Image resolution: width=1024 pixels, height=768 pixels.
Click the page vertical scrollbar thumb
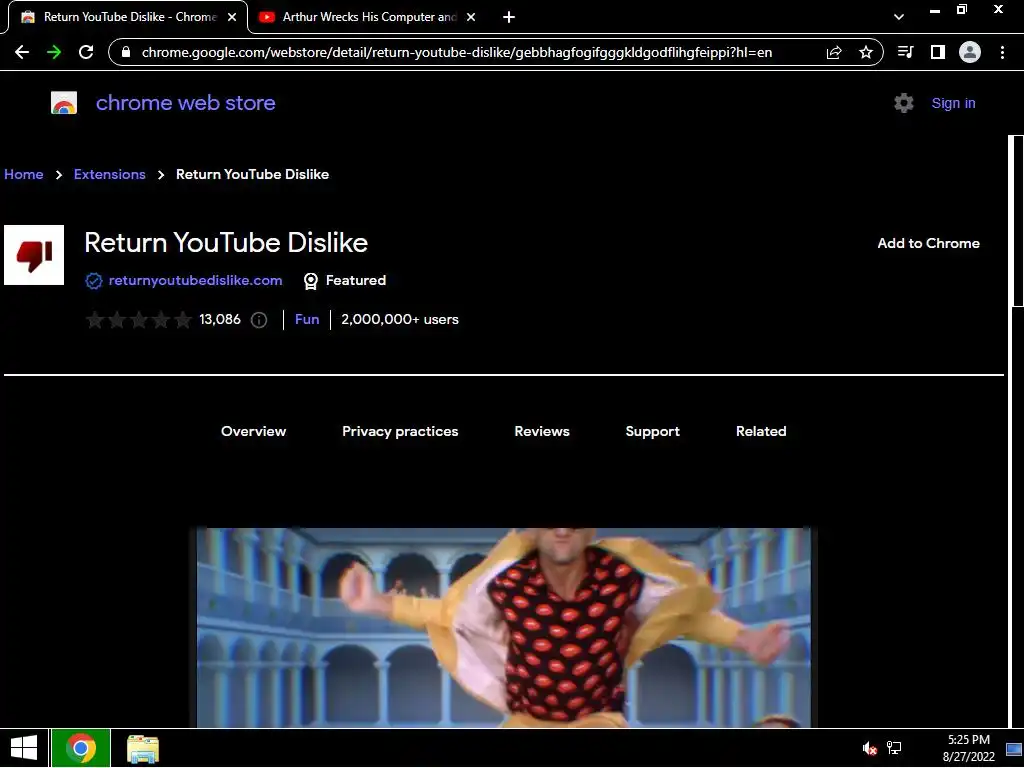pyautogui.click(x=1016, y=221)
